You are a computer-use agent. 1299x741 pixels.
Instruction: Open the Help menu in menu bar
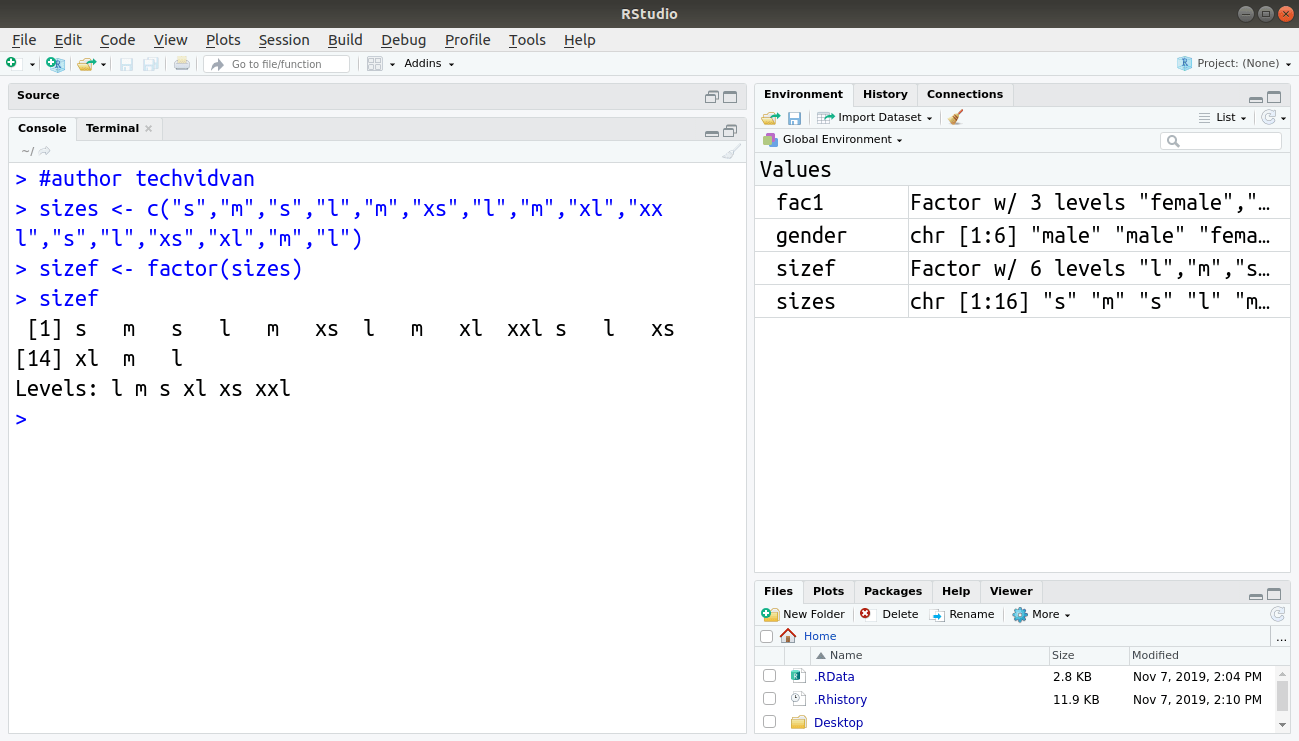point(579,40)
